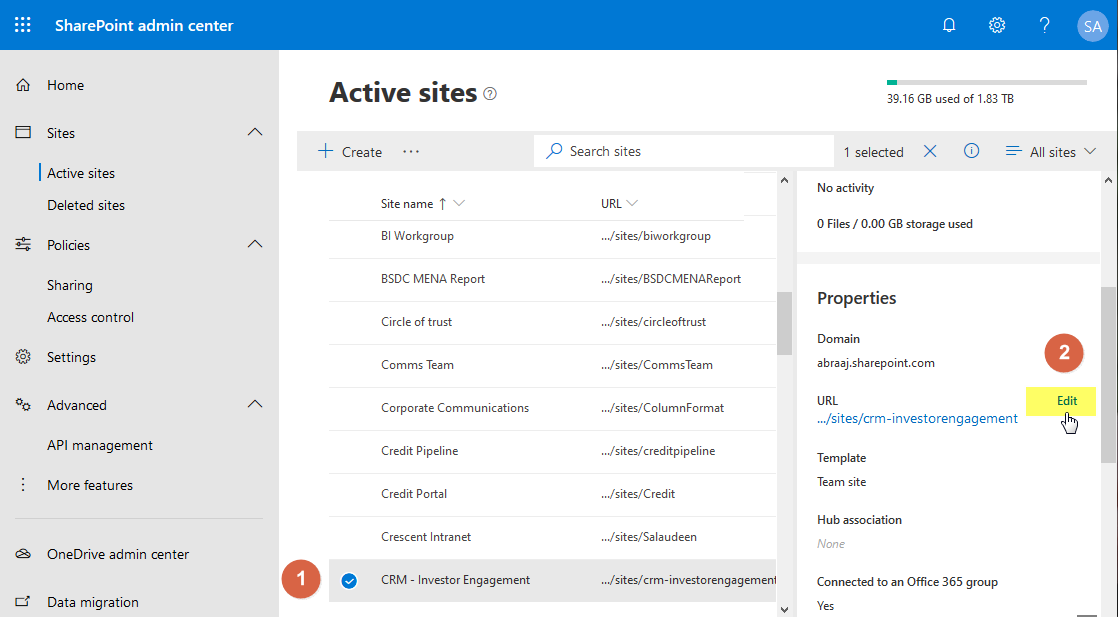1118x617 pixels.
Task: Open the crm-investorengagement site link
Action: coord(917,418)
